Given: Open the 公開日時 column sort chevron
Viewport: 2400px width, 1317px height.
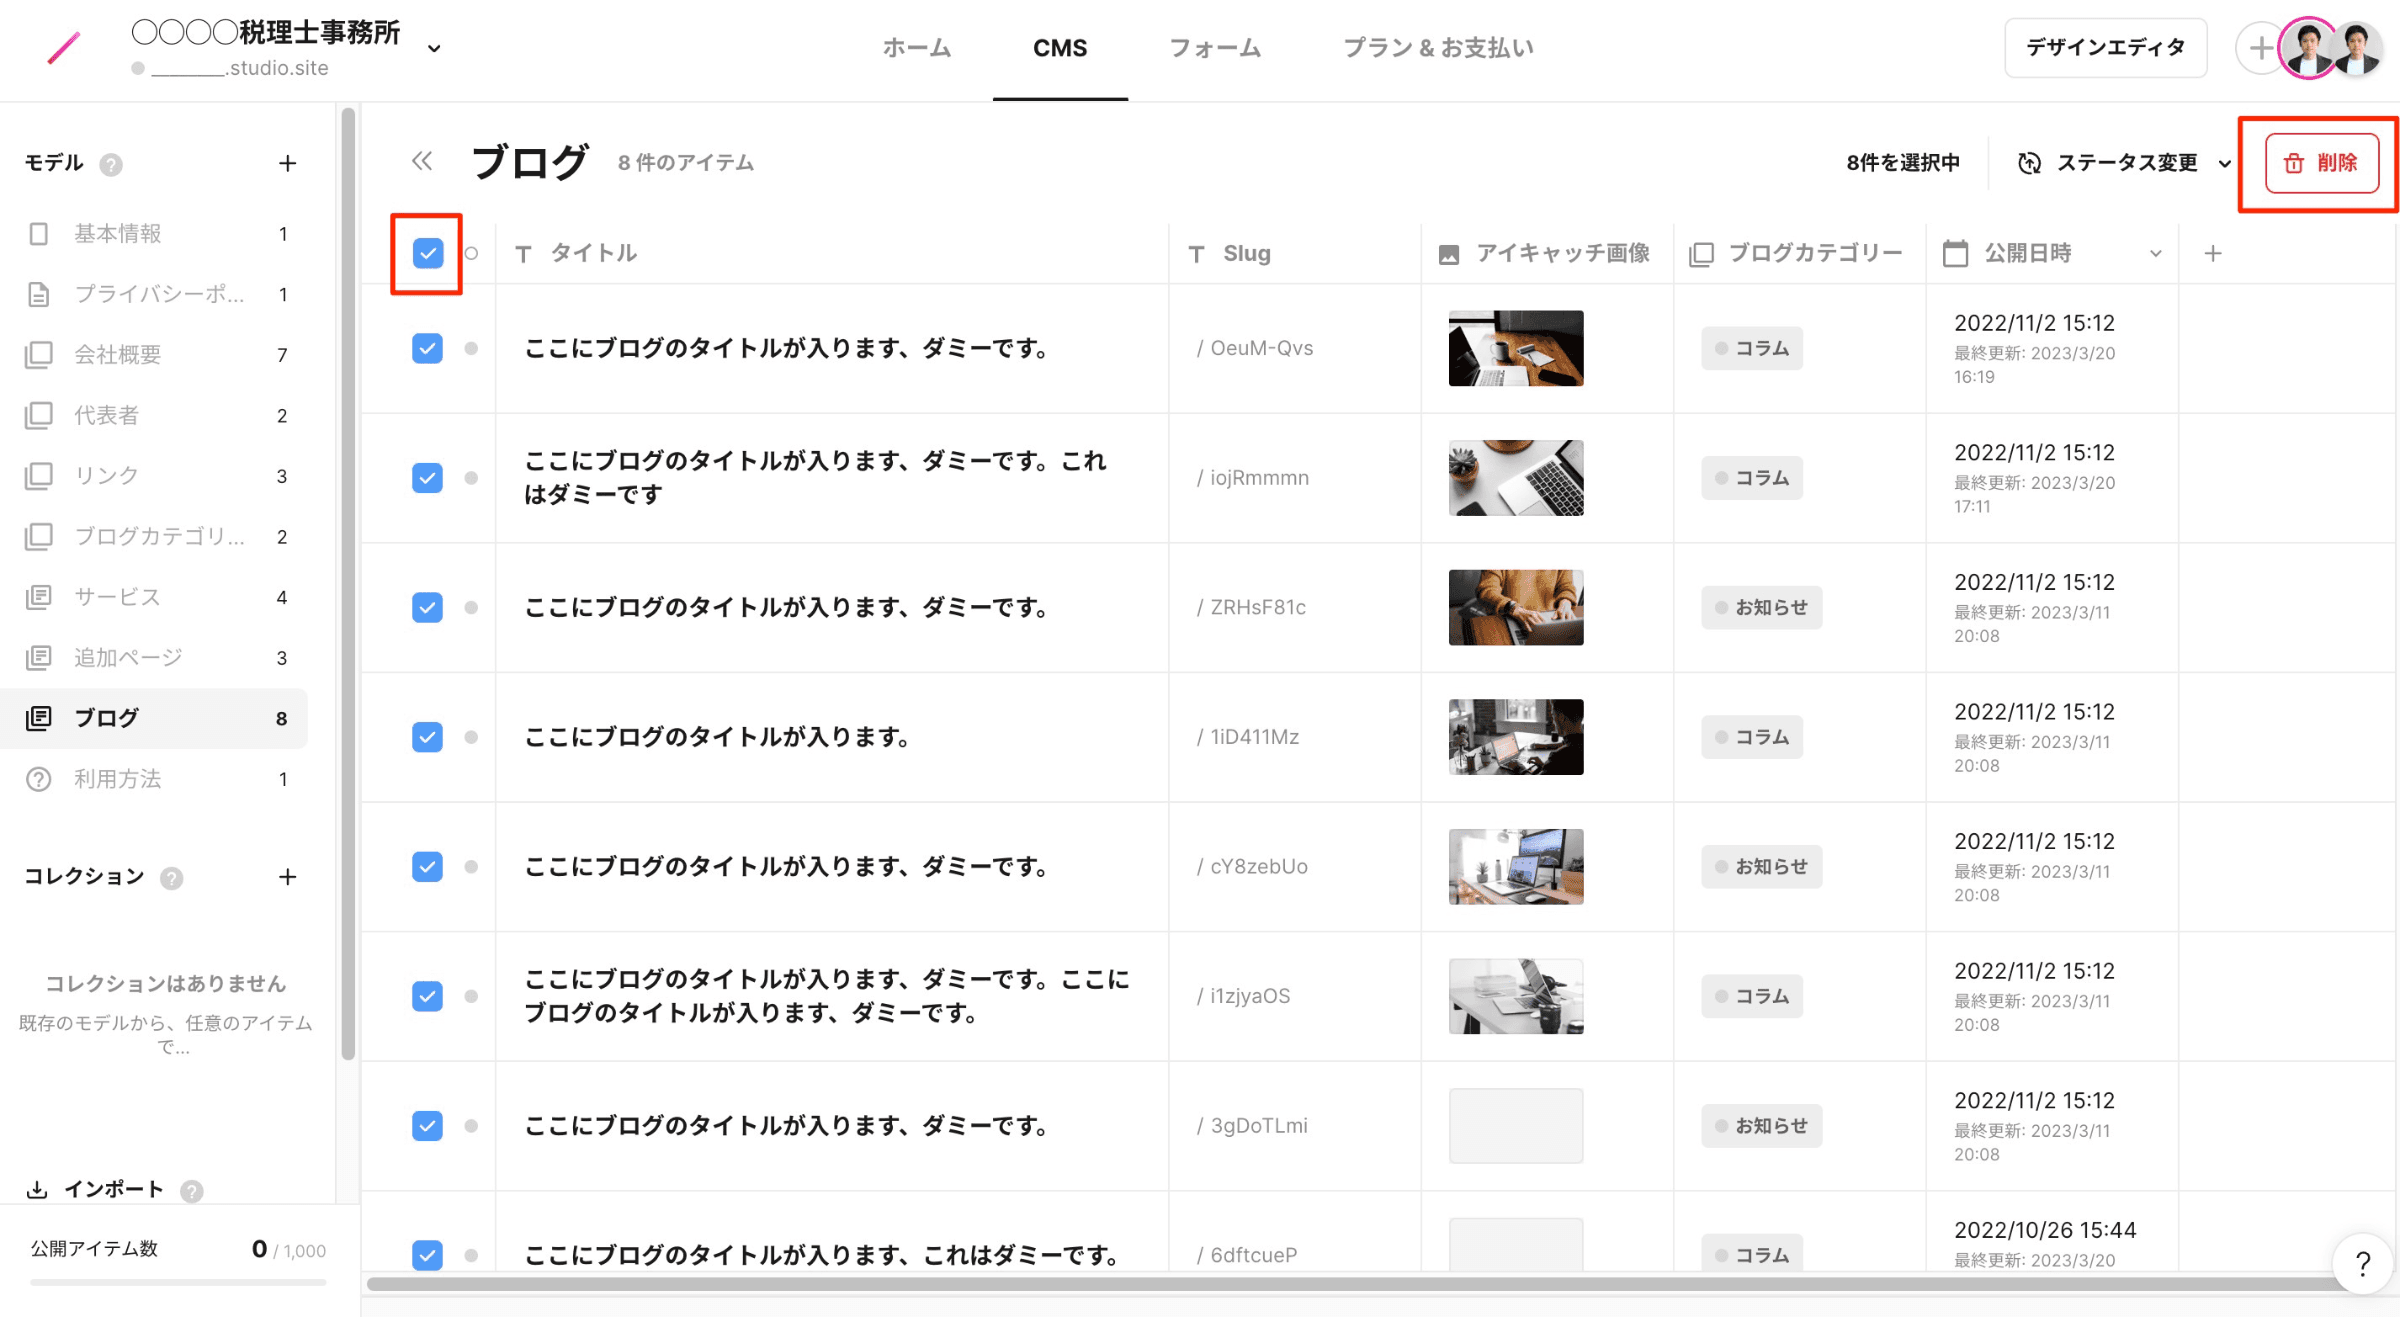Looking at the screenshot, I should click(2155, 254).
